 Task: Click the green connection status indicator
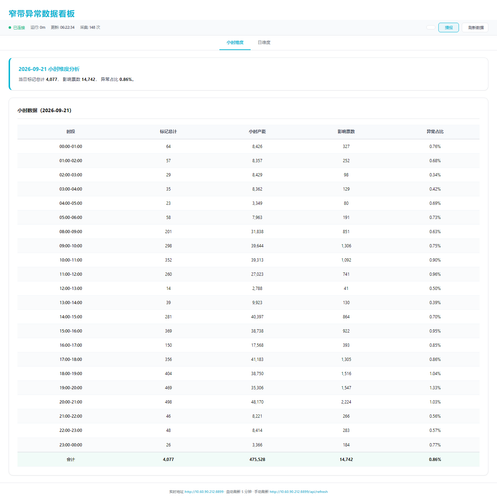[x=17, y=28]
